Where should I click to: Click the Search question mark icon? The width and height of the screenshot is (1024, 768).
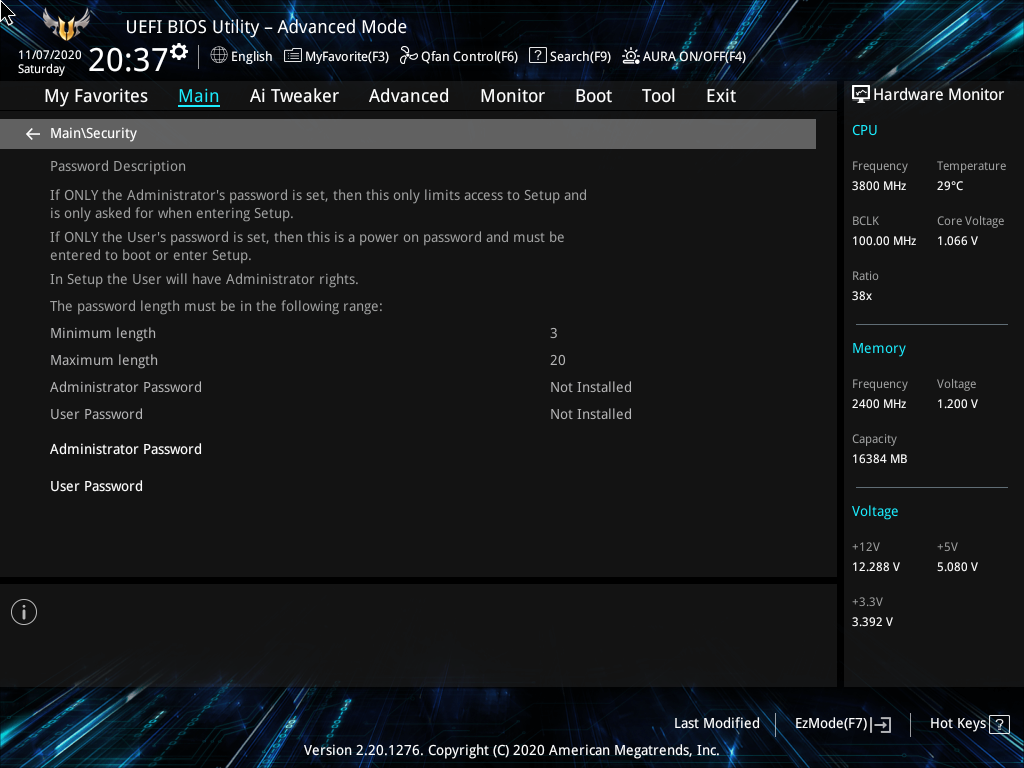pos(537,56)
